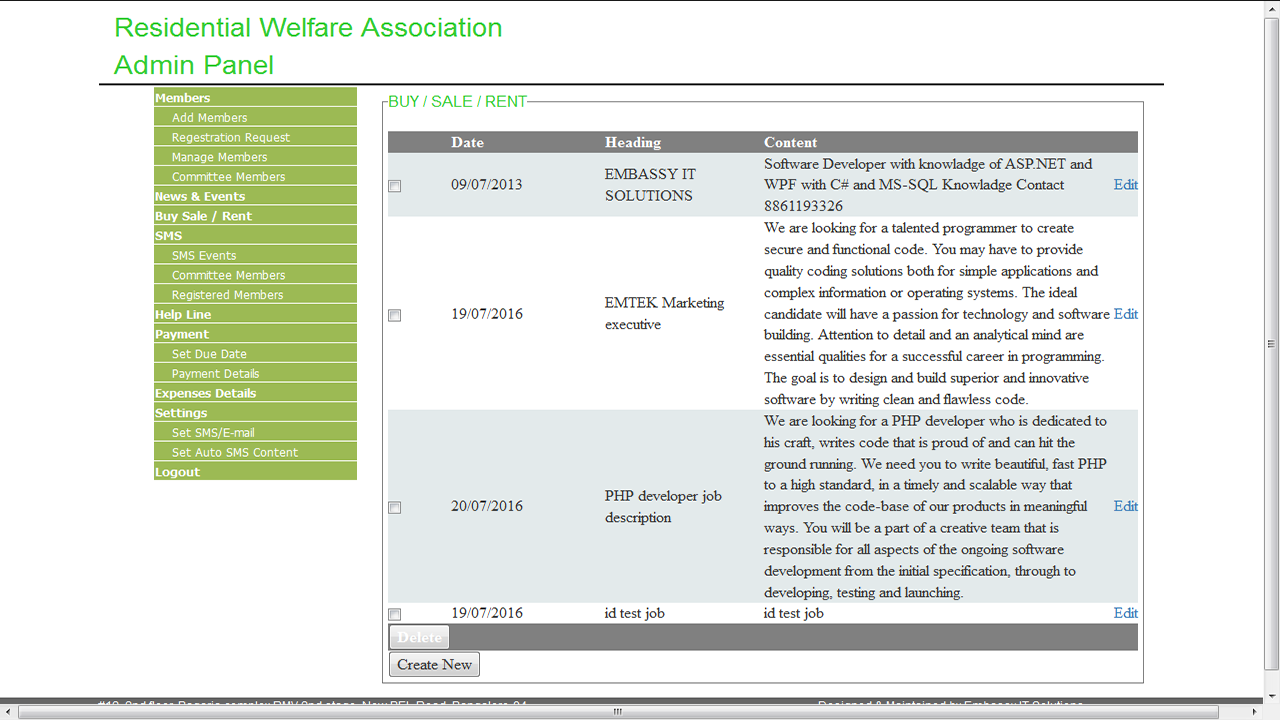Select the EMTEK Marketing executive row checkbox
The image size is (1280, 720).
[x=395, y=315]
